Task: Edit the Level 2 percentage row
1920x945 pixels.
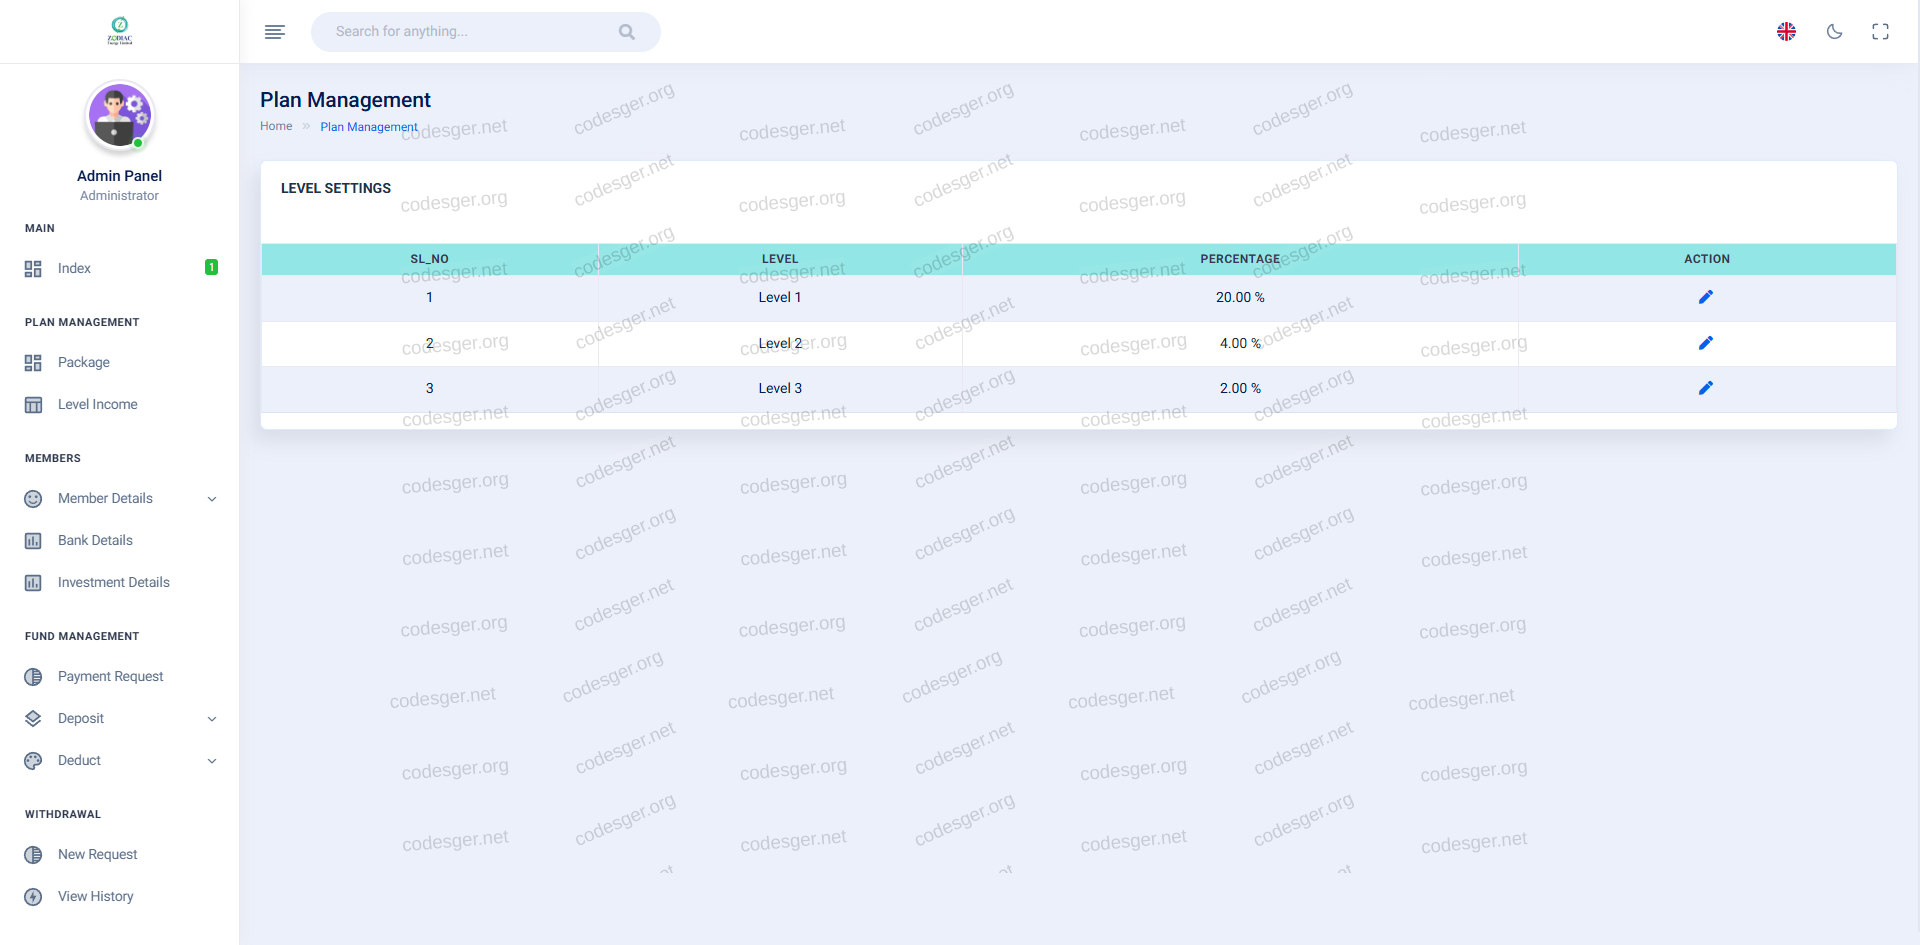Action: click(x=1706, y=343)
